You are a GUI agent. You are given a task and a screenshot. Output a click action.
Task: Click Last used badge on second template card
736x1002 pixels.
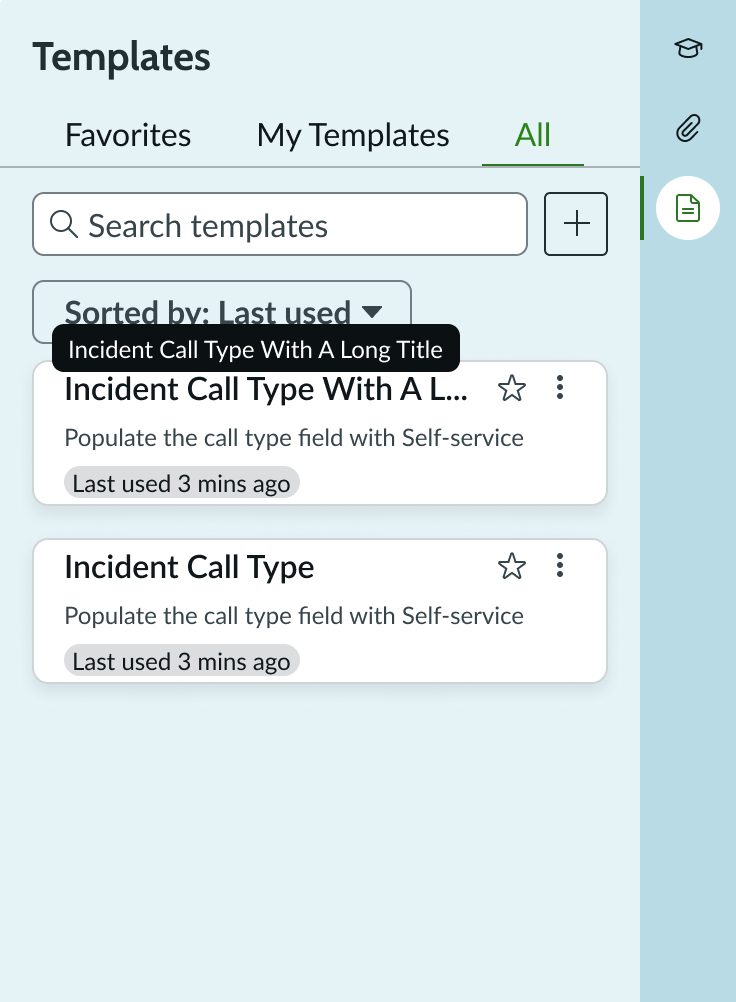click(181, 662)
